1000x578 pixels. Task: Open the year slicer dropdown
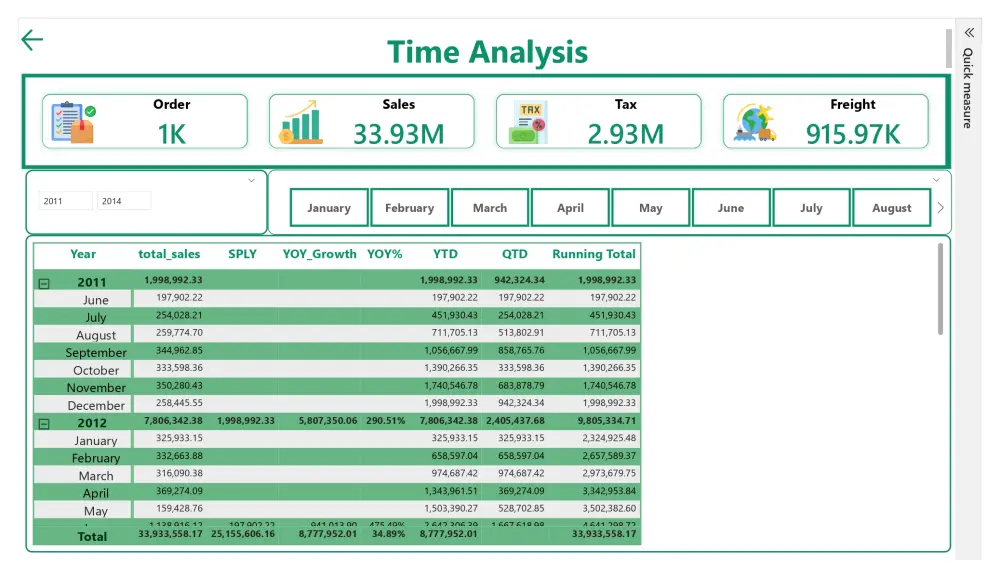point(252,181)
